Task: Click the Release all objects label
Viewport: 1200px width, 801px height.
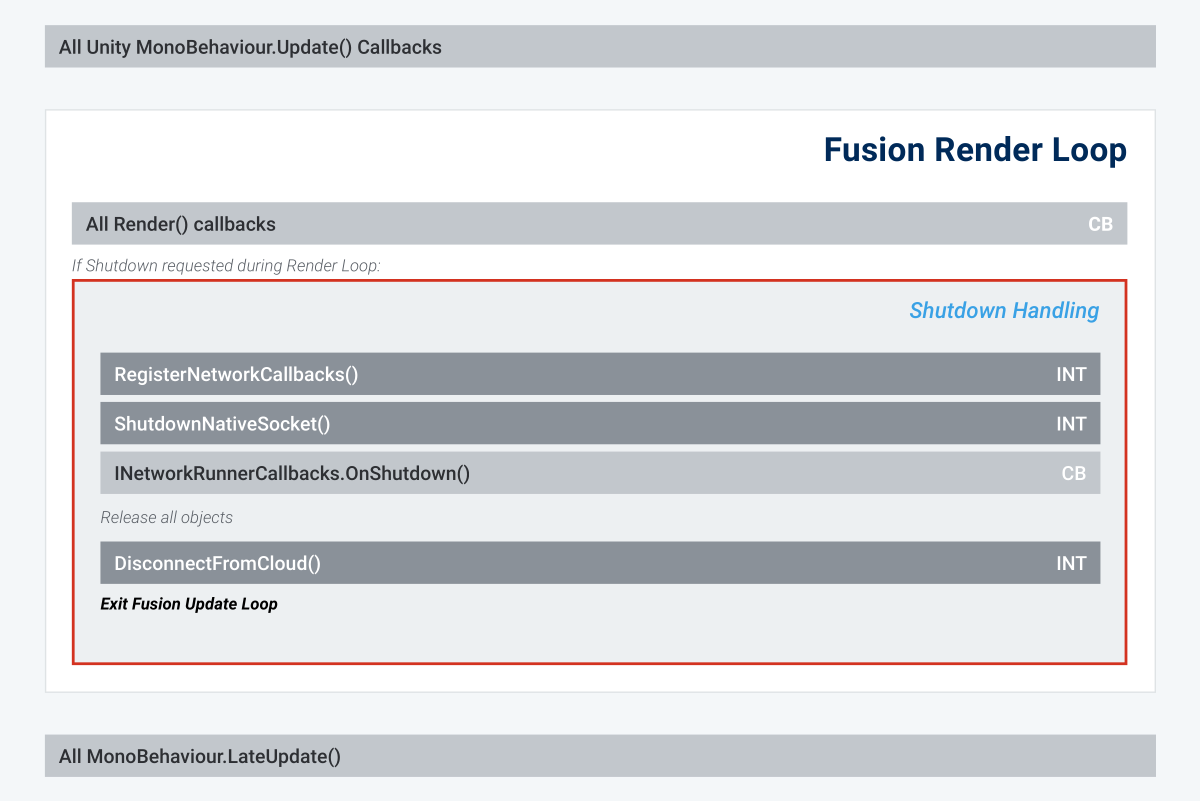Action: [x=166, y=517]
